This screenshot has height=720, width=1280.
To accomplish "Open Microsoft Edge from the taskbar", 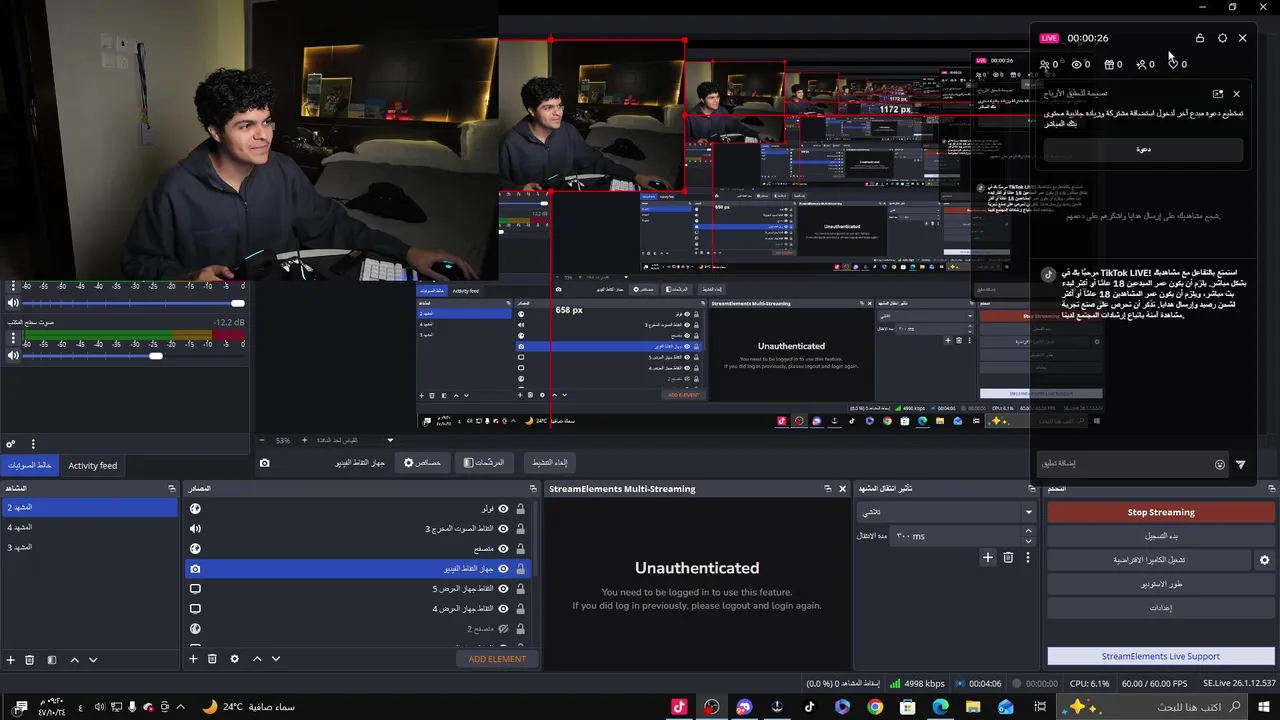I will pyautogui.click(x=940, y=706).
